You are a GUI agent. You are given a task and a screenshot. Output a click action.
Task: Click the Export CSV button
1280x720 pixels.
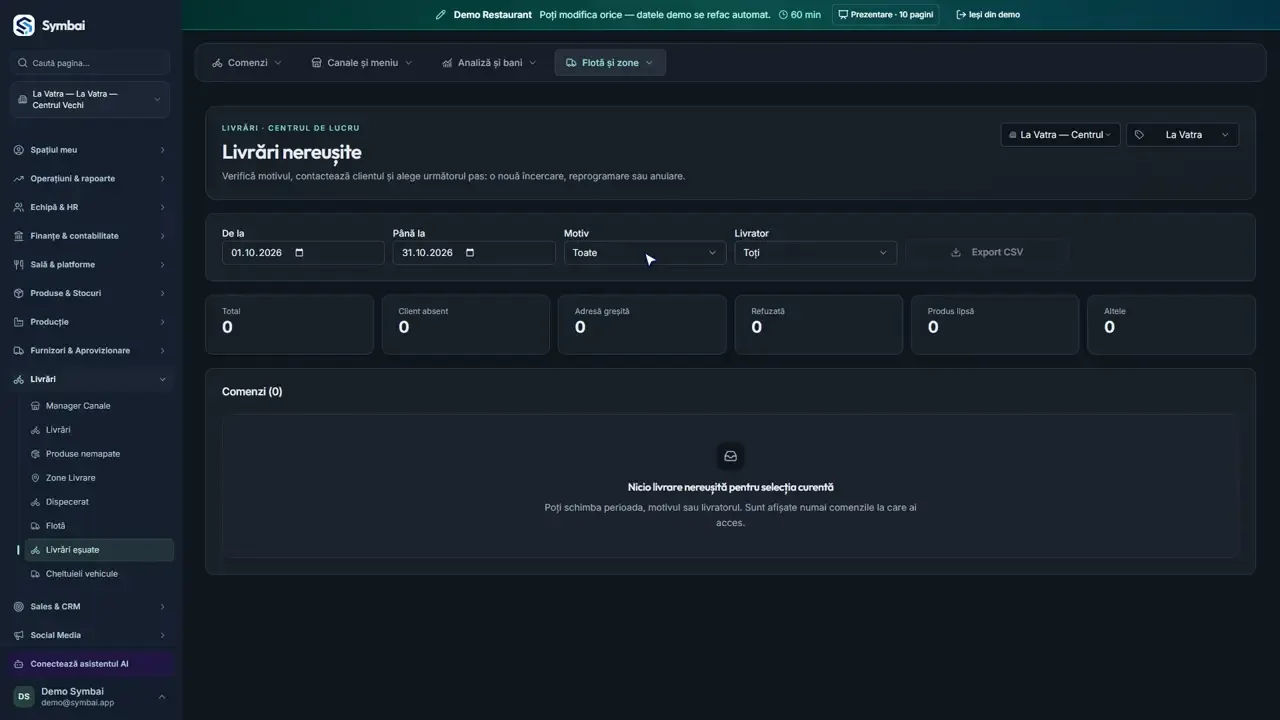(x=986, y=252)
